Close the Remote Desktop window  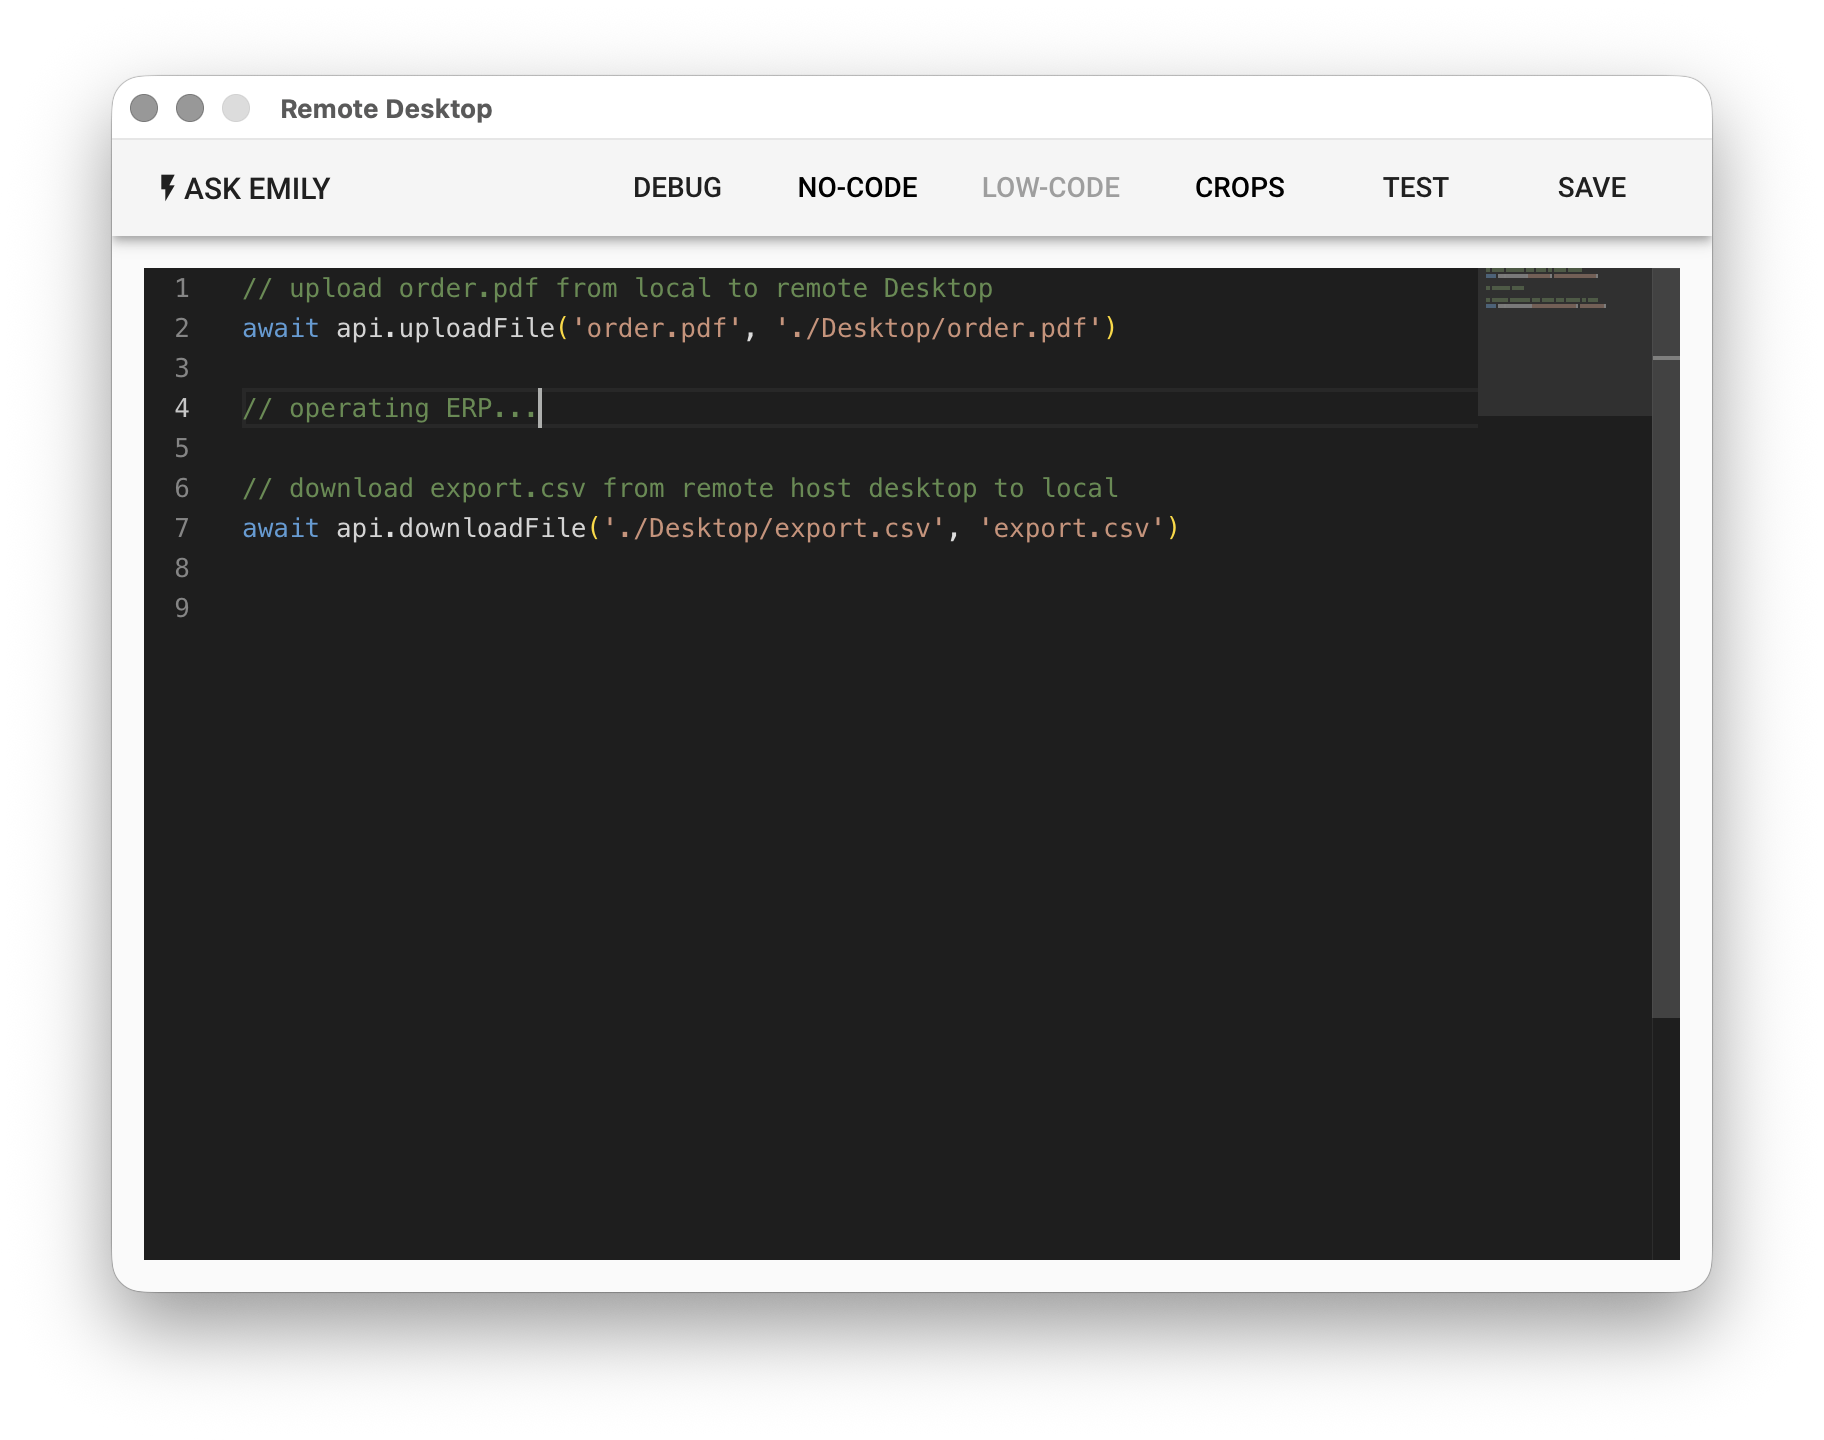point(144,108)
